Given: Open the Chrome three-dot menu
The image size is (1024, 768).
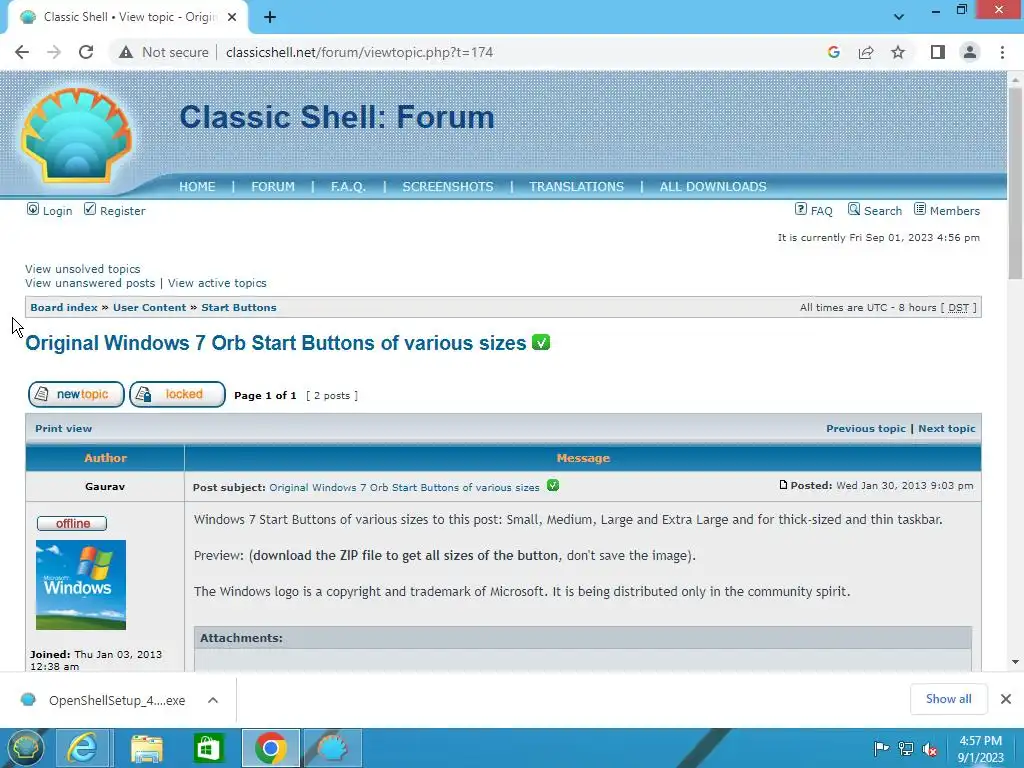Looking at the screenshot, I should [1002, 52].
